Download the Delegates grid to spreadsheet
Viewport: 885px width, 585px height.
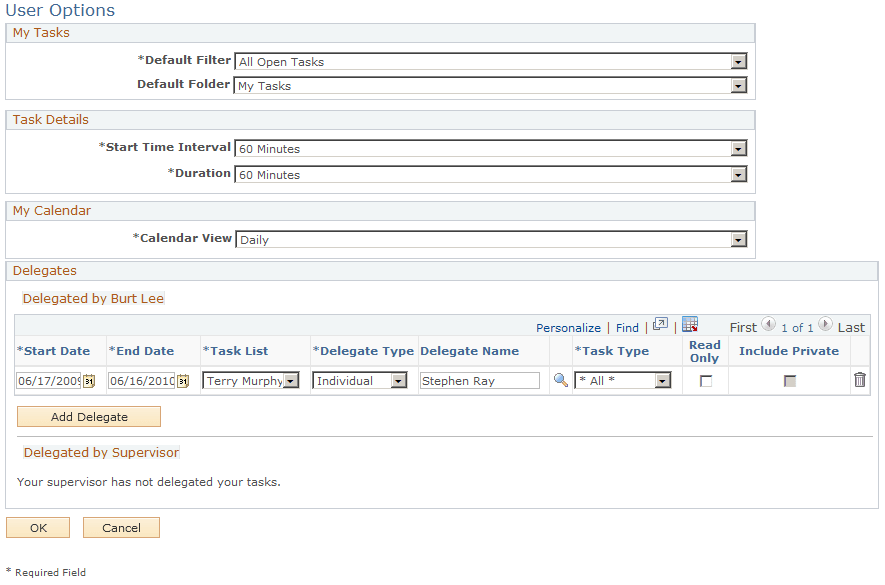tap(690, 325)
